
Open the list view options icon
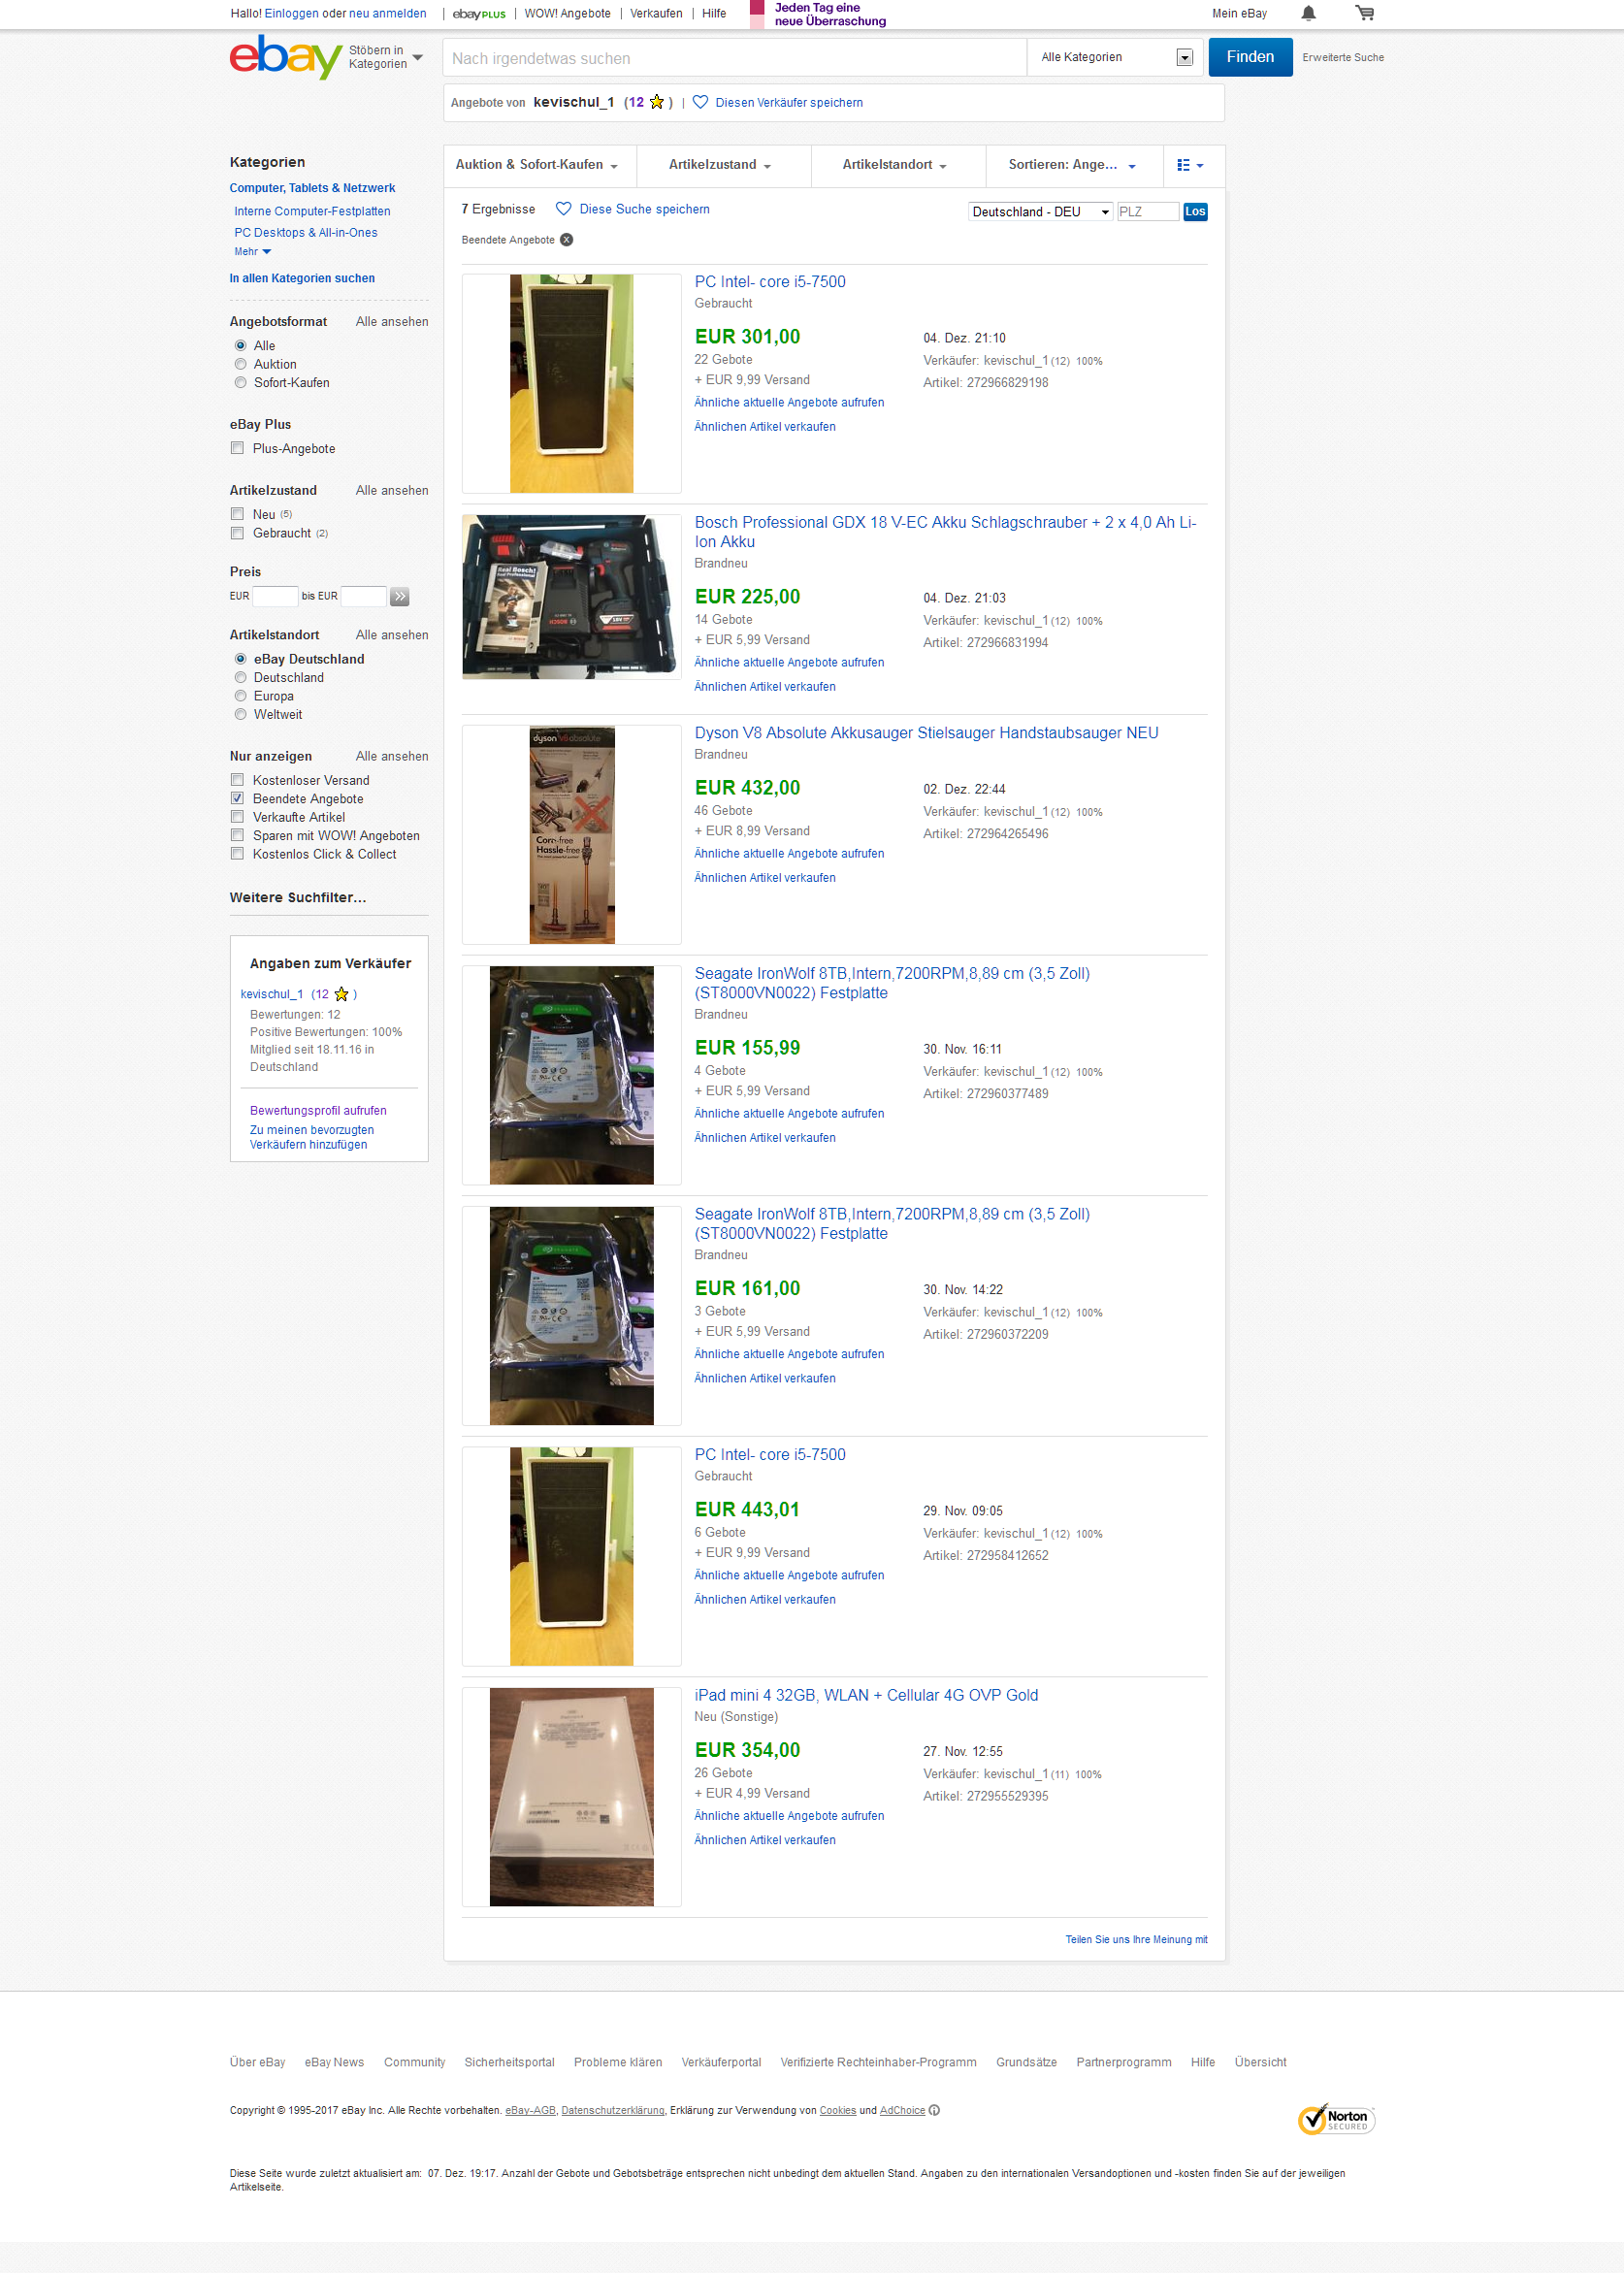pyautogui.click(x=1190, y=165)
